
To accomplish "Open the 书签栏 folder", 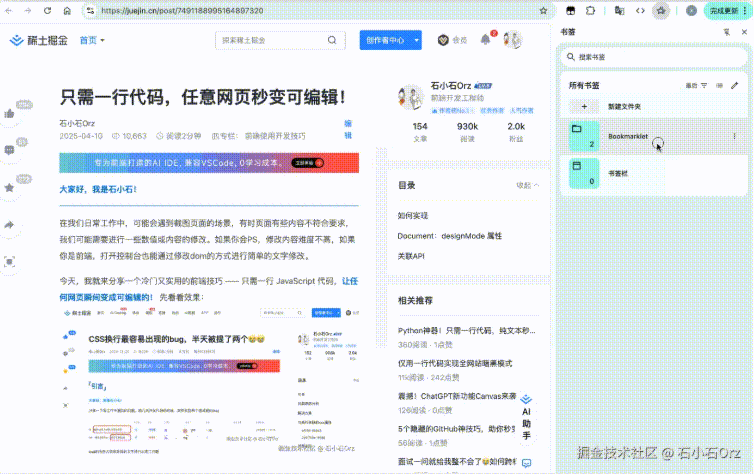I will pyautogui.click(x=654, y=174).
